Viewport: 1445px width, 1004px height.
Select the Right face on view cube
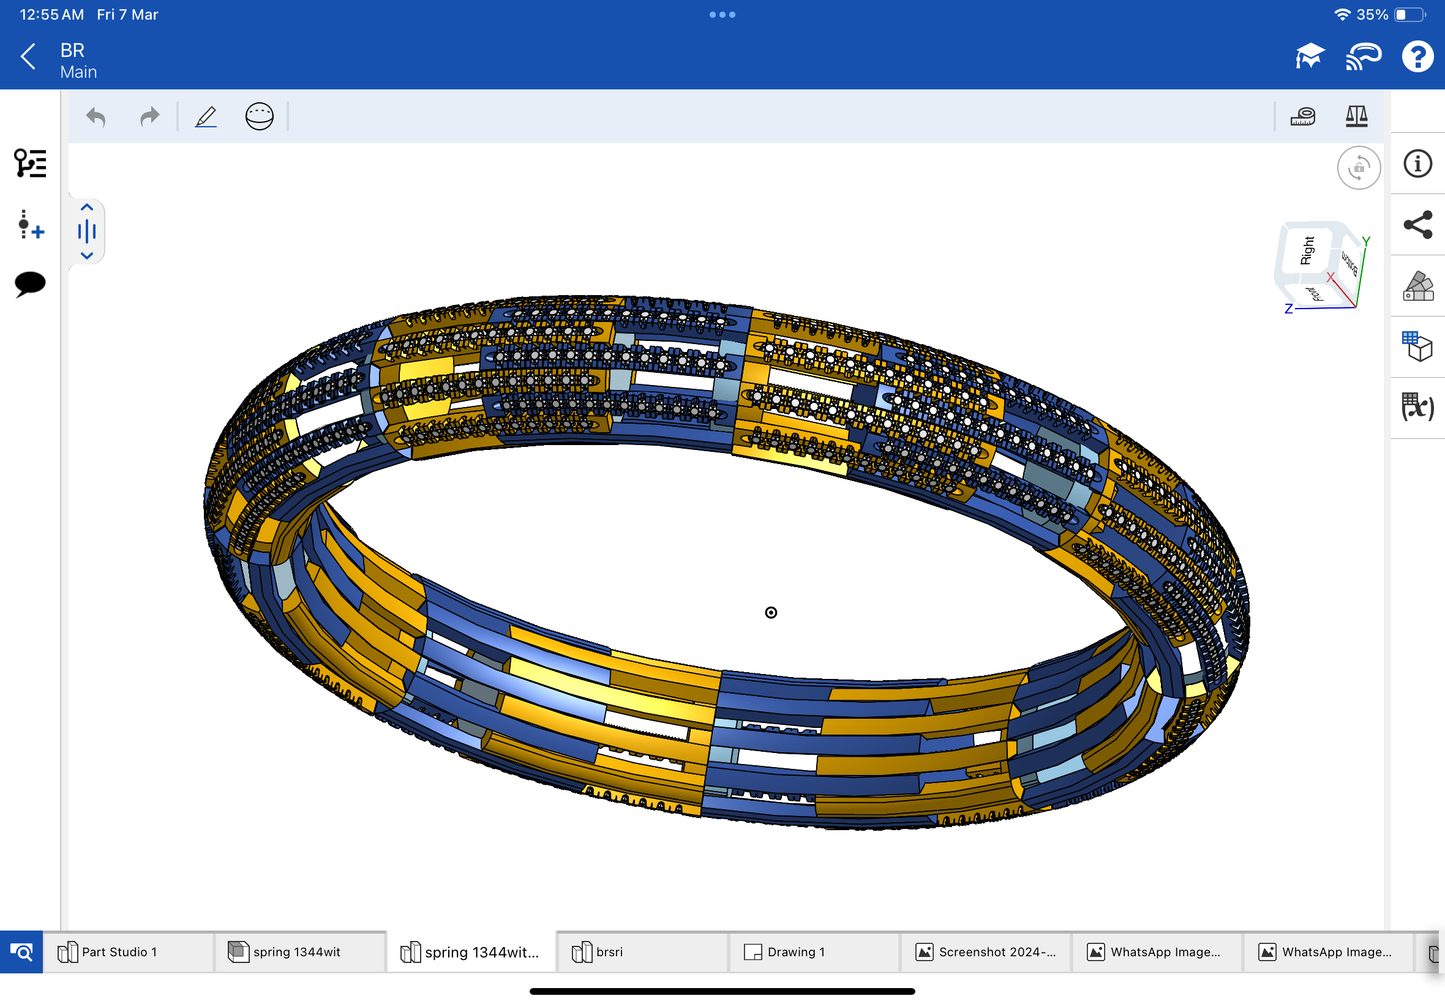coord(1306,251)
